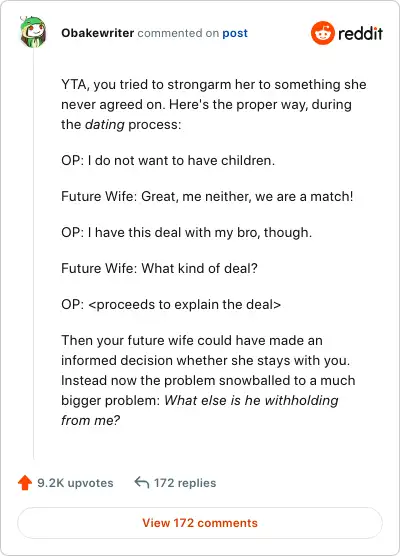Click the "9.2K upvotes" count
The image size is (400, 556).
[75, 483]
